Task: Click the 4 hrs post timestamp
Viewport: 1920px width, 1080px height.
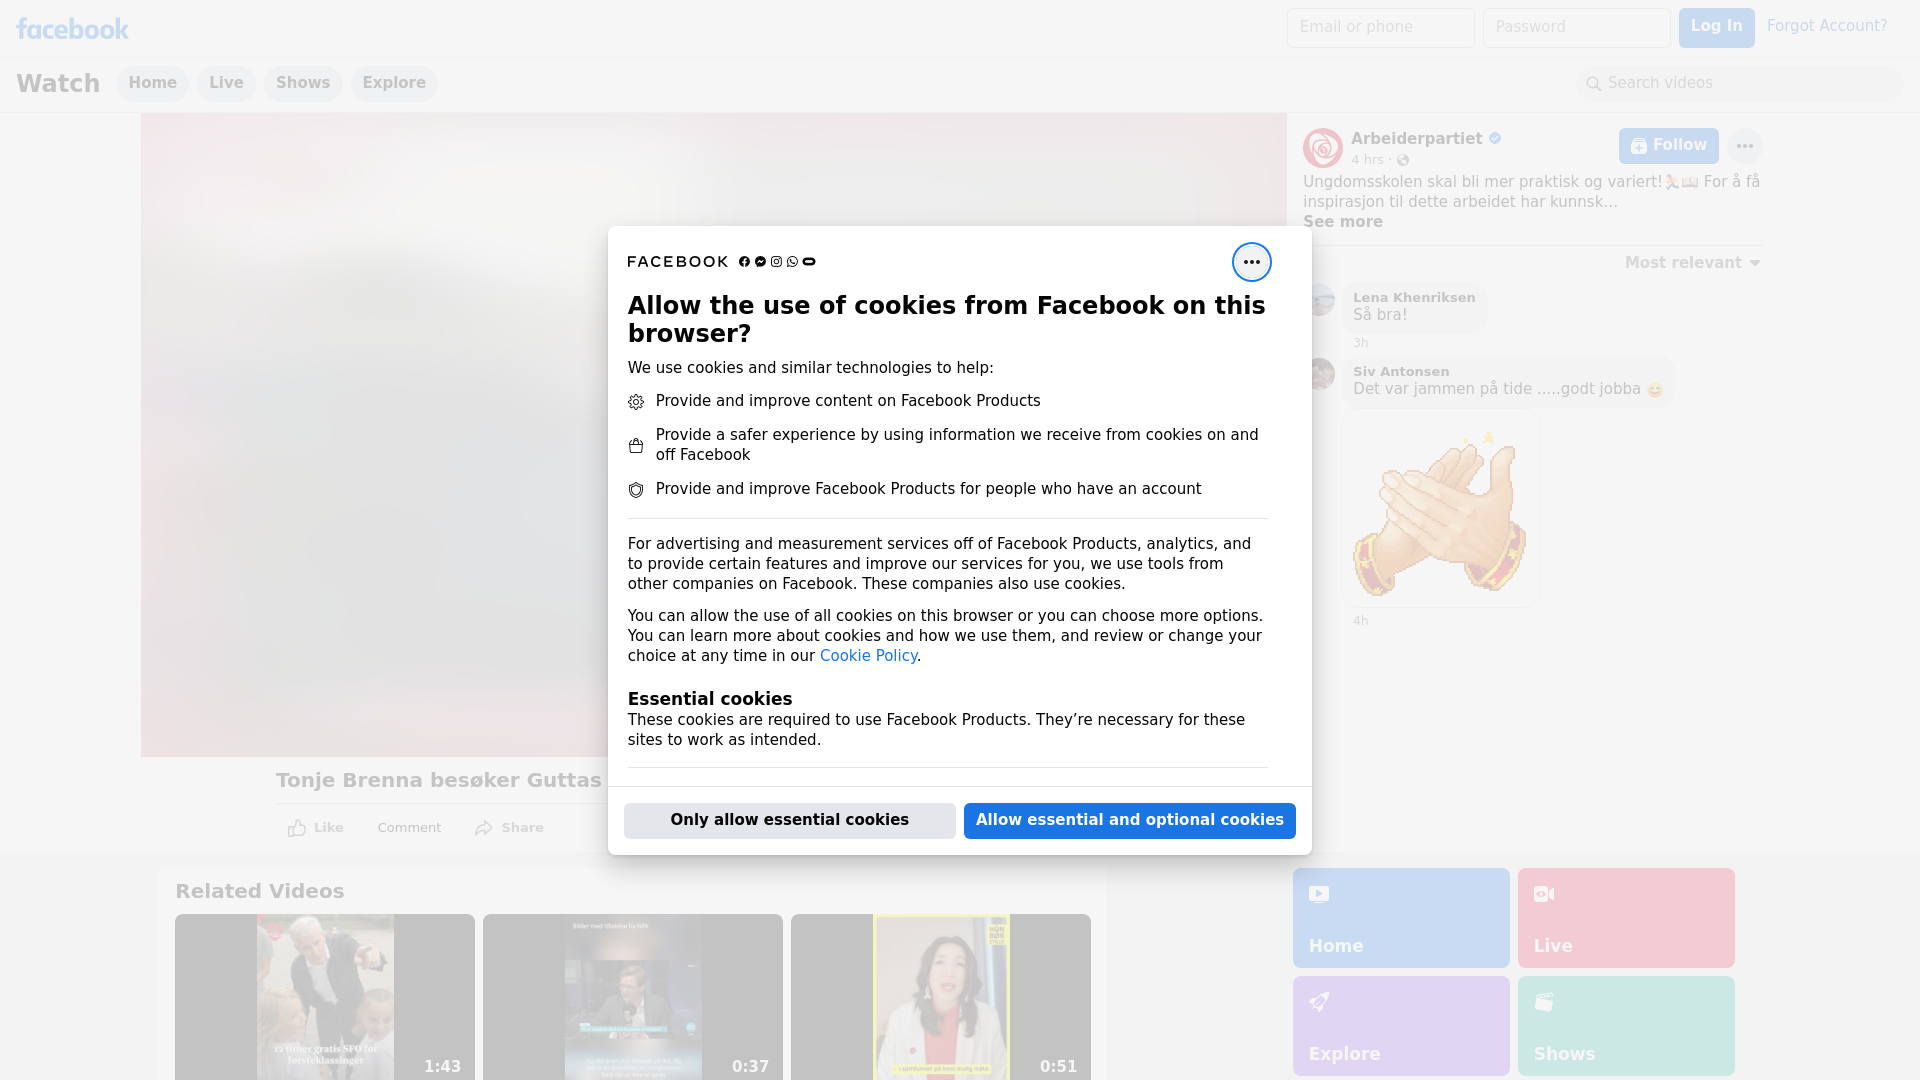Action: coord(1367,160)
